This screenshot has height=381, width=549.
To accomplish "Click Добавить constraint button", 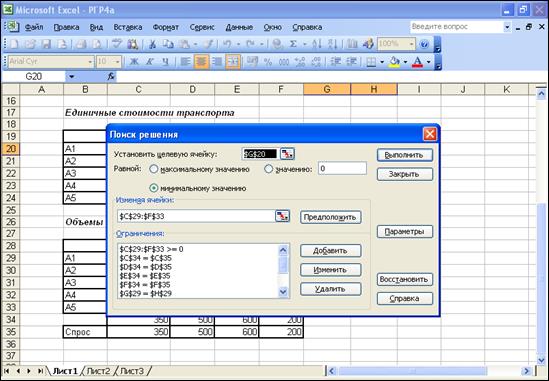I will pyautogui.click(x=331, y=251).
